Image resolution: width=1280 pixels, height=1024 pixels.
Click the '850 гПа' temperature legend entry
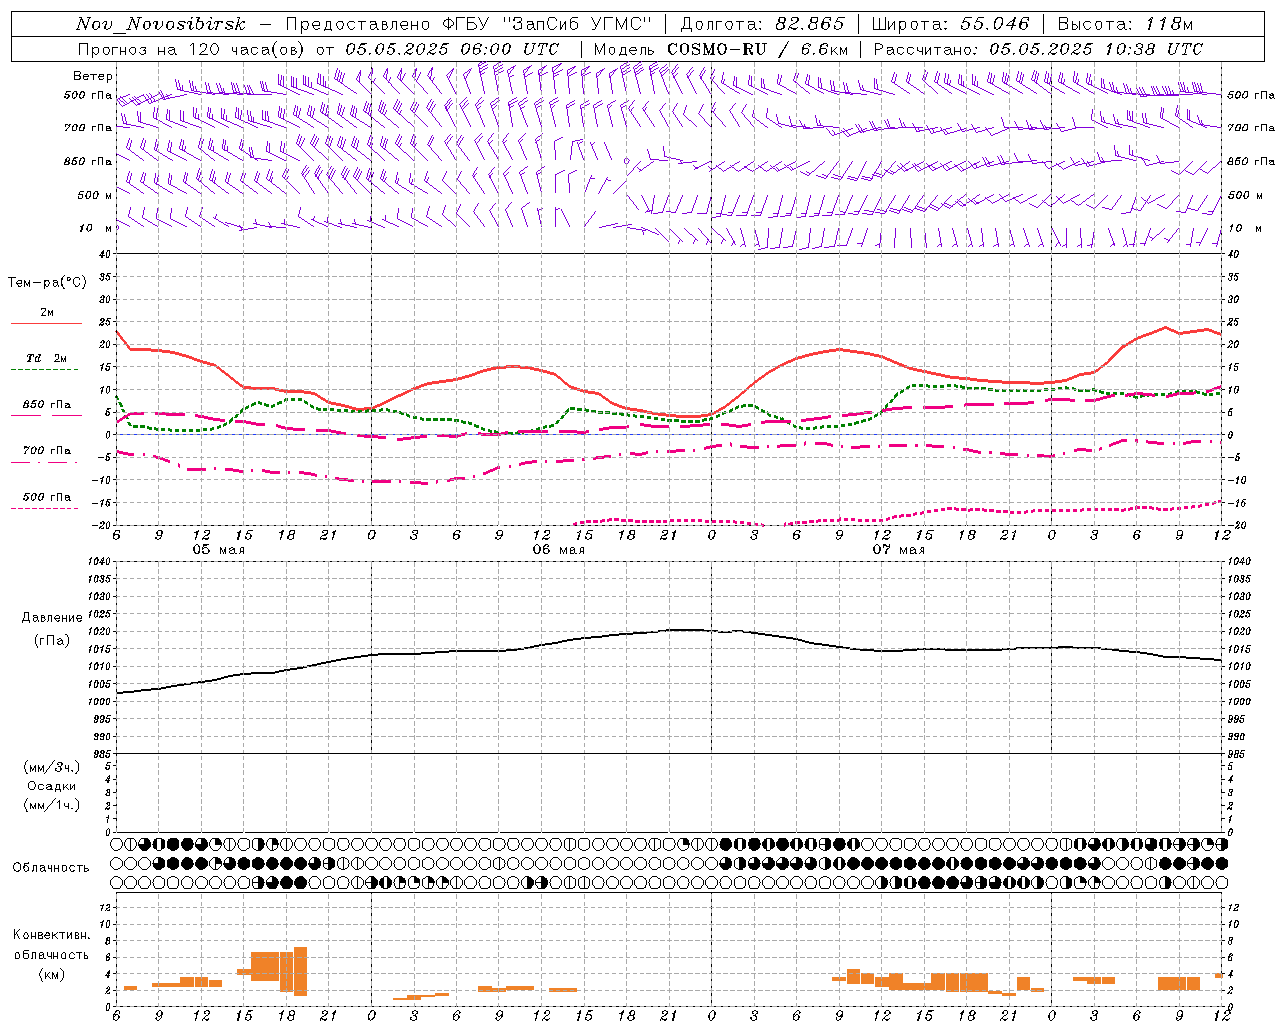click(x=47, y=405)
